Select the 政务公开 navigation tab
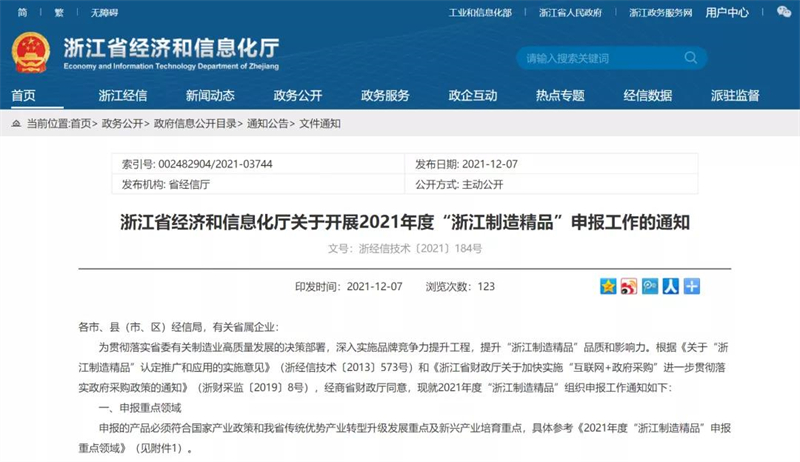This screenshot has width=800, height=462. pos(297,95)
